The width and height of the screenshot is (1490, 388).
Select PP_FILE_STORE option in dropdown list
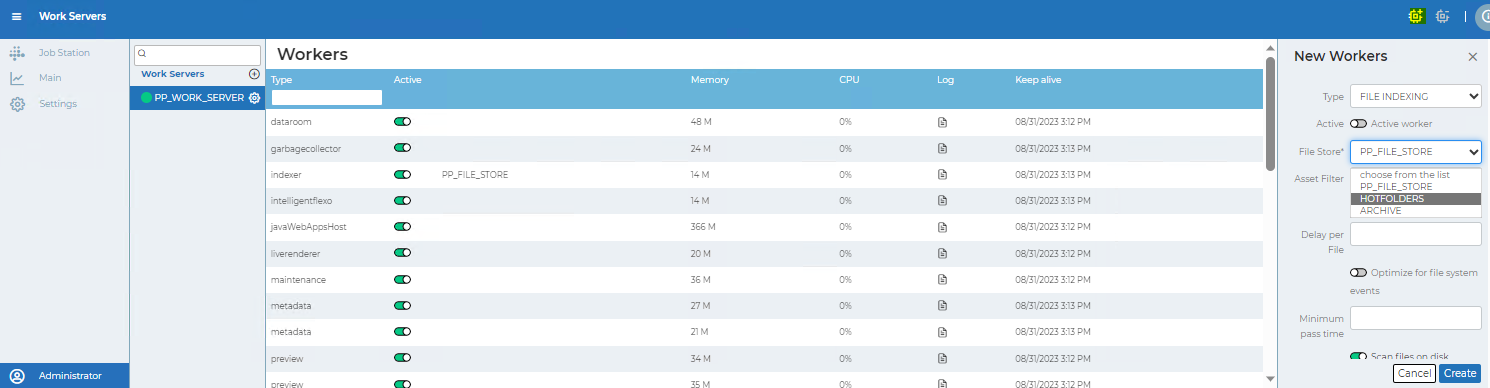click(1415, 187)
